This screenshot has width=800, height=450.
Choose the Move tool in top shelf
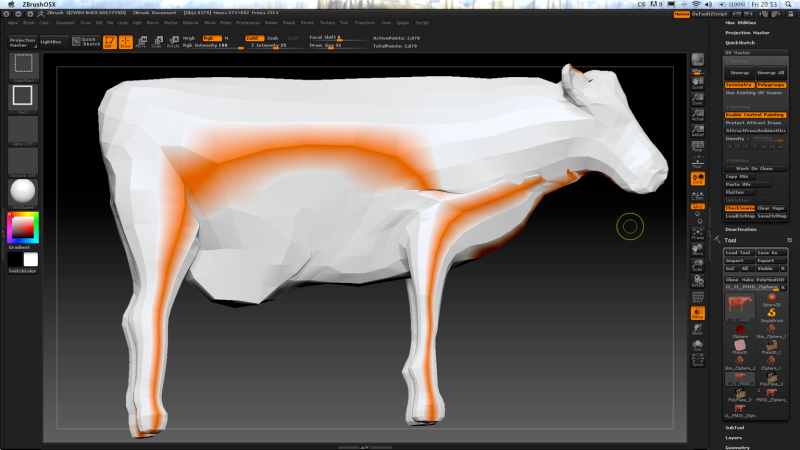(141, 42)
